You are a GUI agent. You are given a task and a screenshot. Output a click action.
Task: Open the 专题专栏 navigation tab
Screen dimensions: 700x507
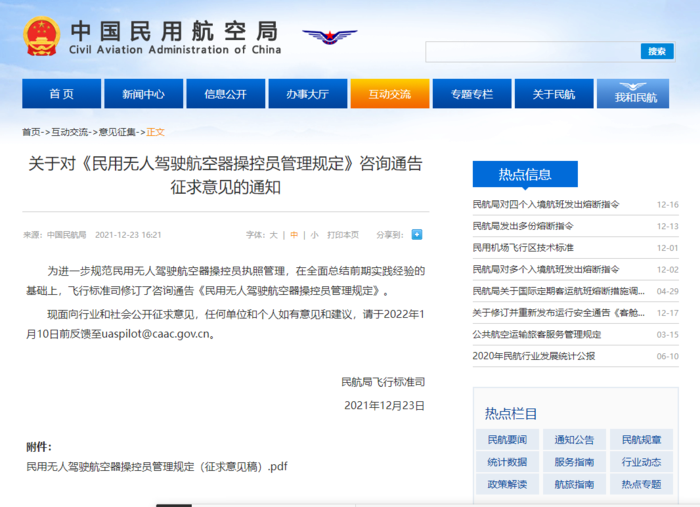[471, 94]
